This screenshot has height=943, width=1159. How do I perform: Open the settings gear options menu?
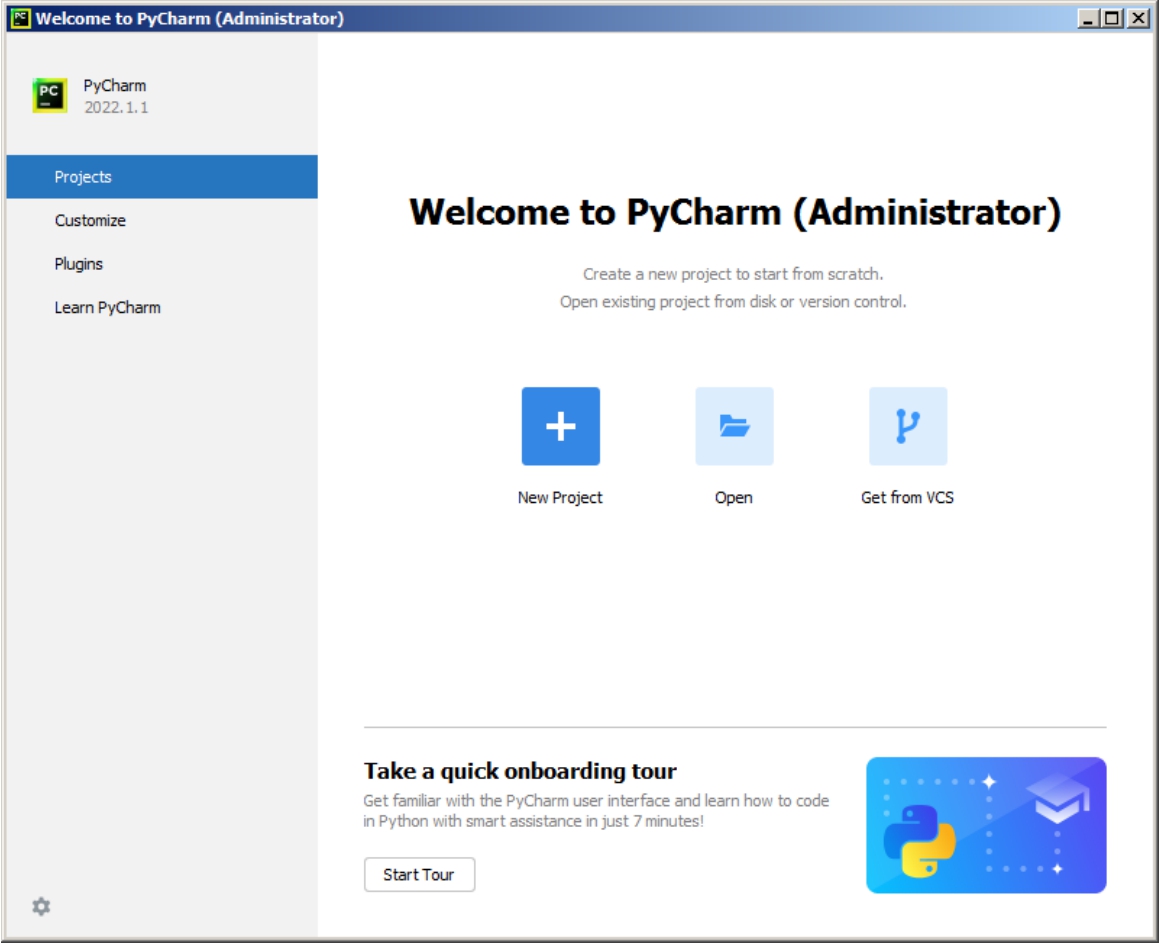point(41,906)
